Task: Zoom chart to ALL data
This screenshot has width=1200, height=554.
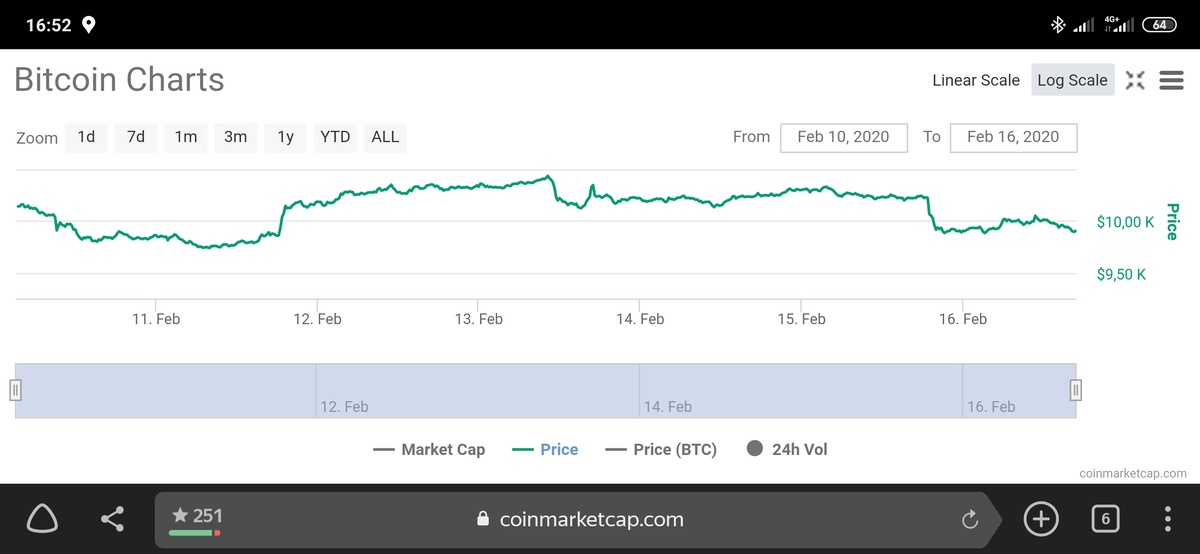Action: click(385, 137)
